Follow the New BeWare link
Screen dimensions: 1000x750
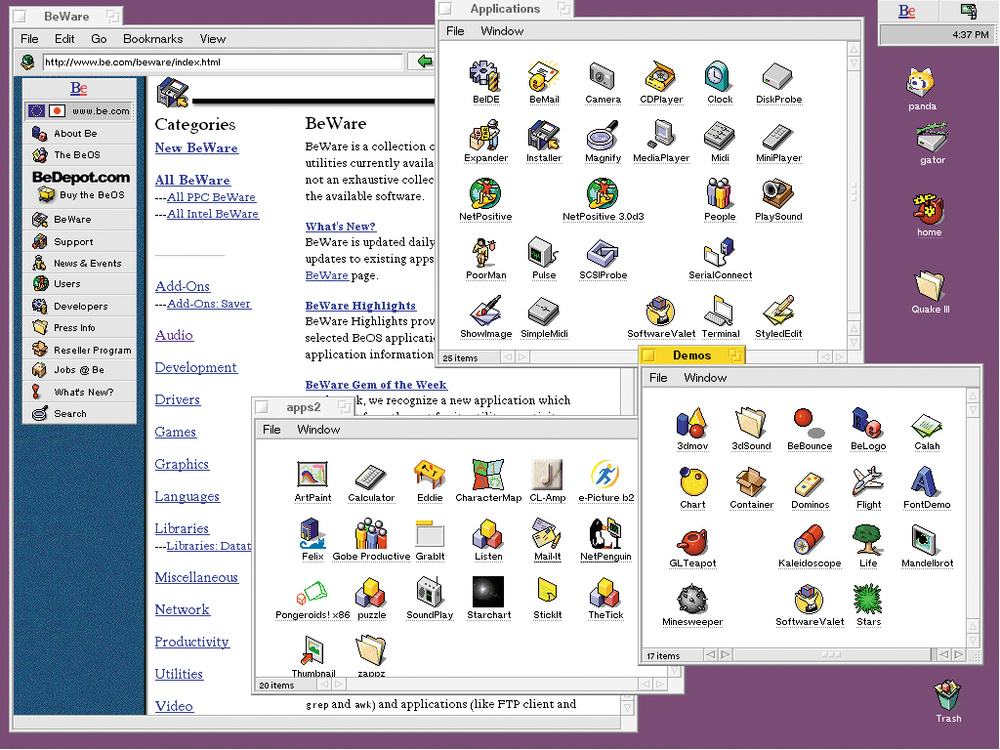[196, 148]
